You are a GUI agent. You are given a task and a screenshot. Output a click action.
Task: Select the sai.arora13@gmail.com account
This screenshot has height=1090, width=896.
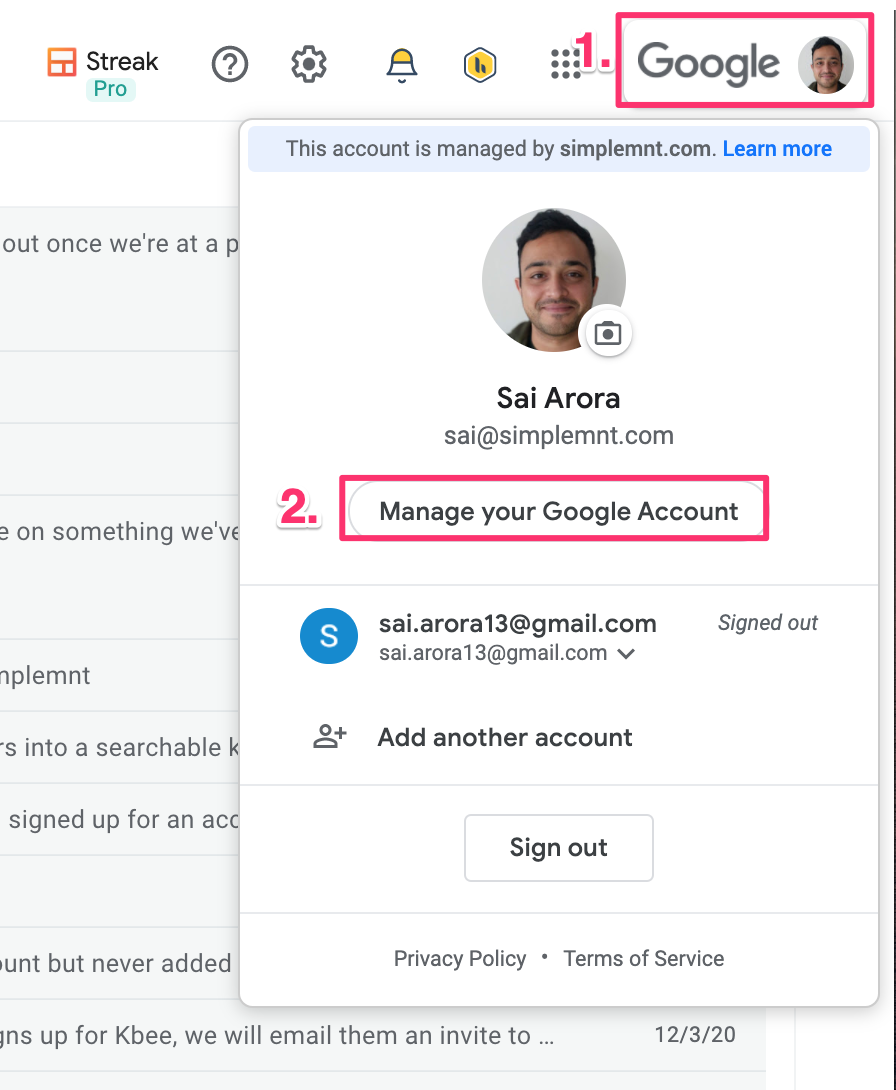pyautogui.click(x=559, y=637)
